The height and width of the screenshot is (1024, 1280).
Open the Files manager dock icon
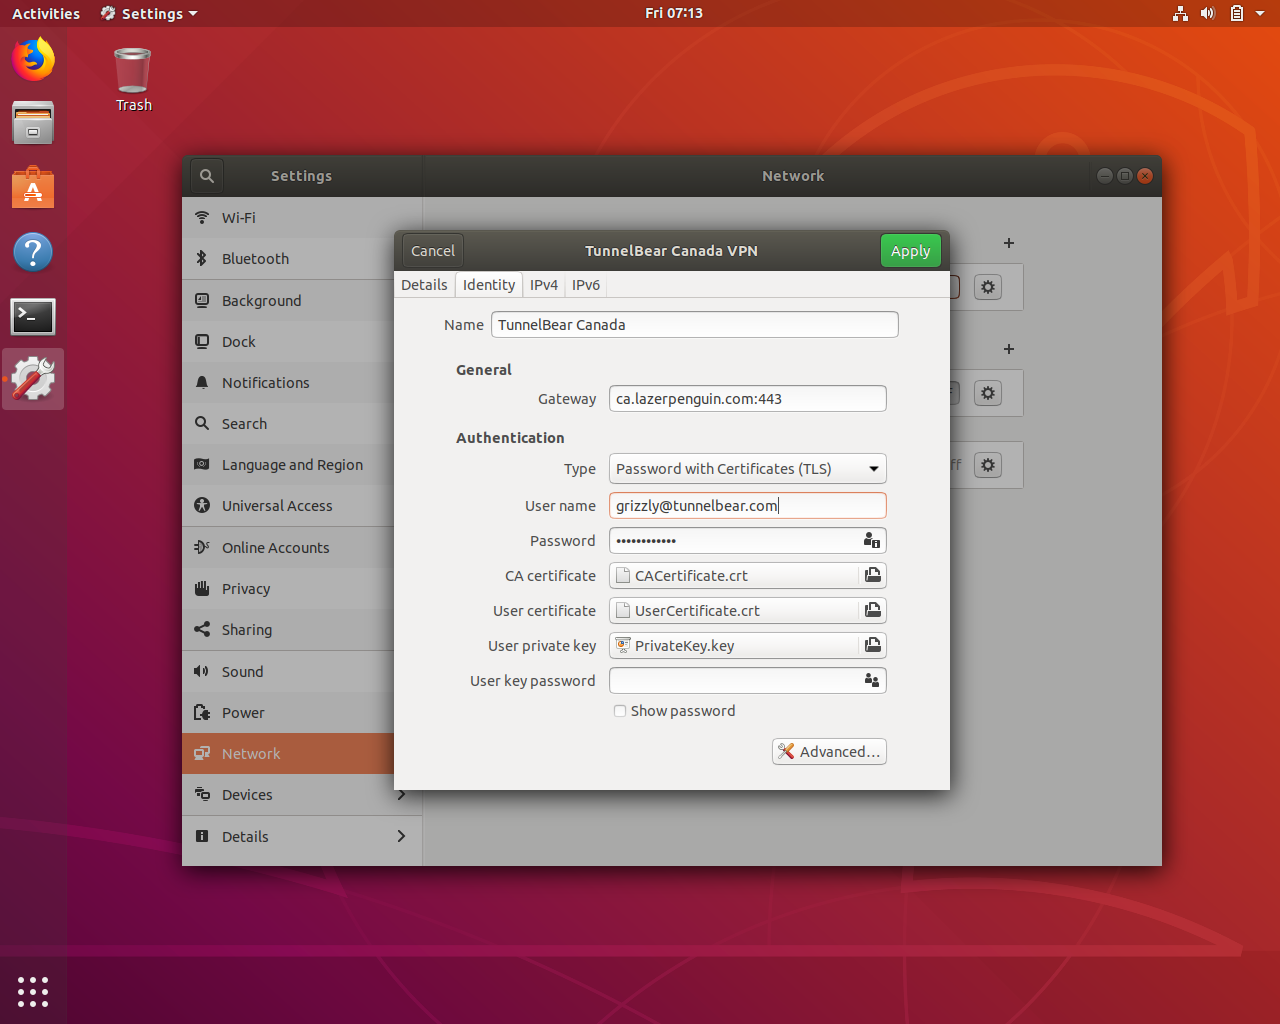point(33,123)
